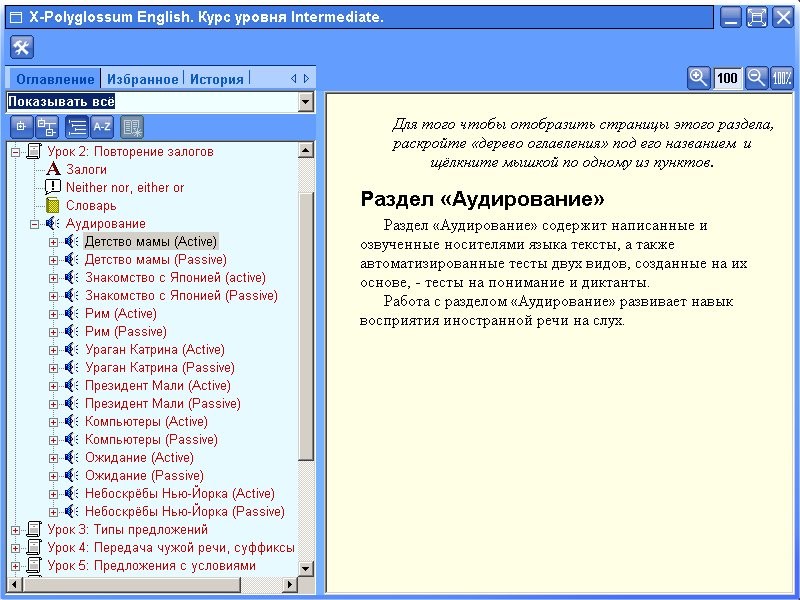Image resolution: width=800 pixels, height=600 pixels.
Task: Click the A-Z sort toolbar icon
Action: coord(102,127)
